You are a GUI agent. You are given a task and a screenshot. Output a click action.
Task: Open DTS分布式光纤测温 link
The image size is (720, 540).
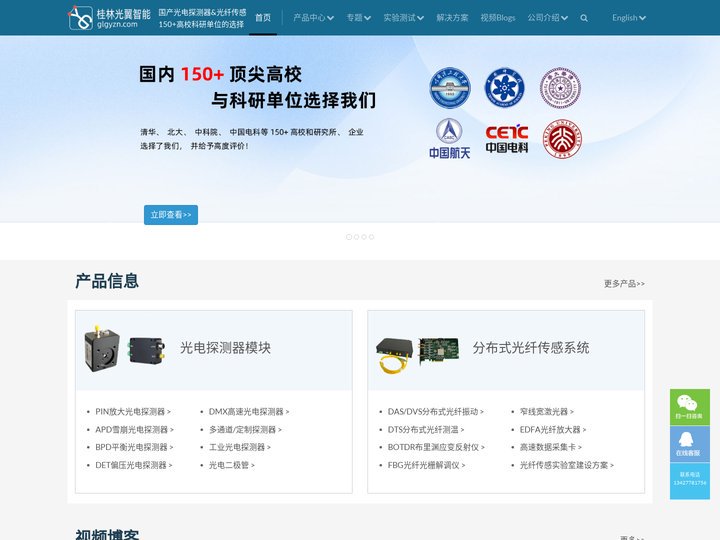click(x=426, y=430)
